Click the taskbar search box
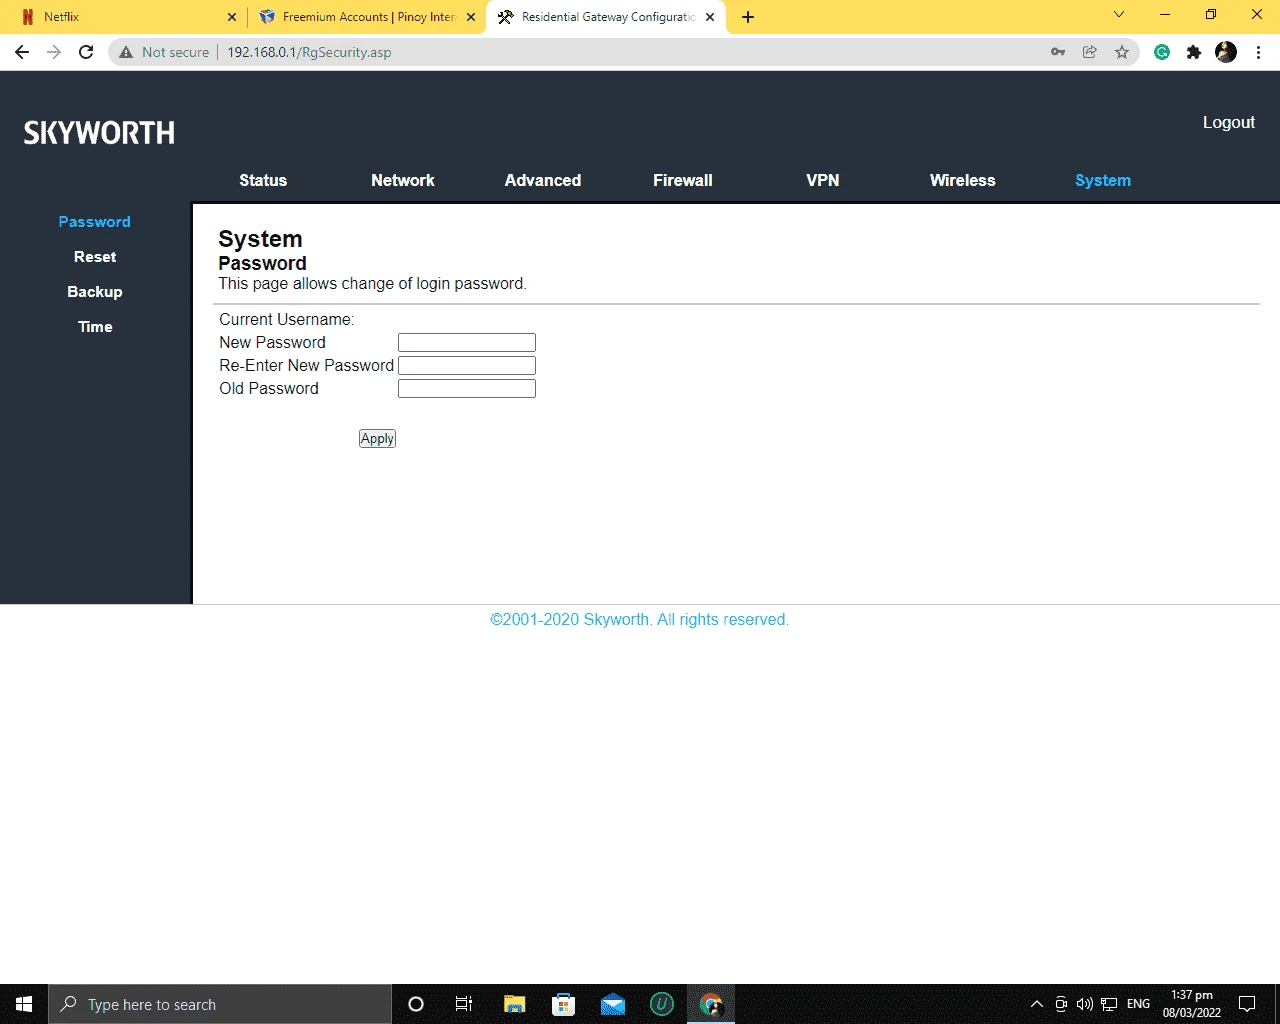Image resolution: width=1280 pixels, height=1024 pixels. (x=220, y=1004)
